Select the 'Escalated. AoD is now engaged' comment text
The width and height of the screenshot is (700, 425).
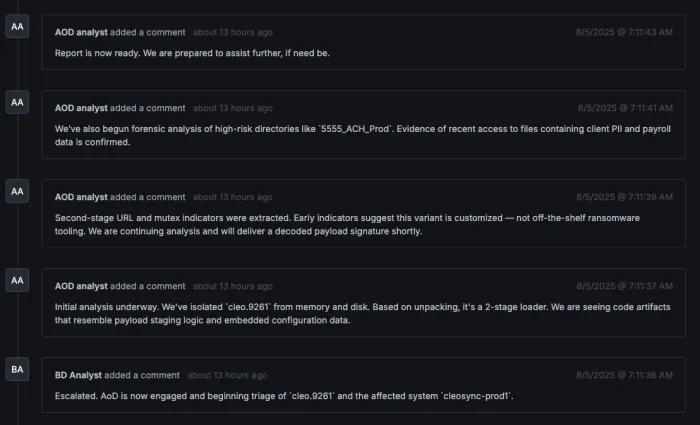(x=284, y=396)
